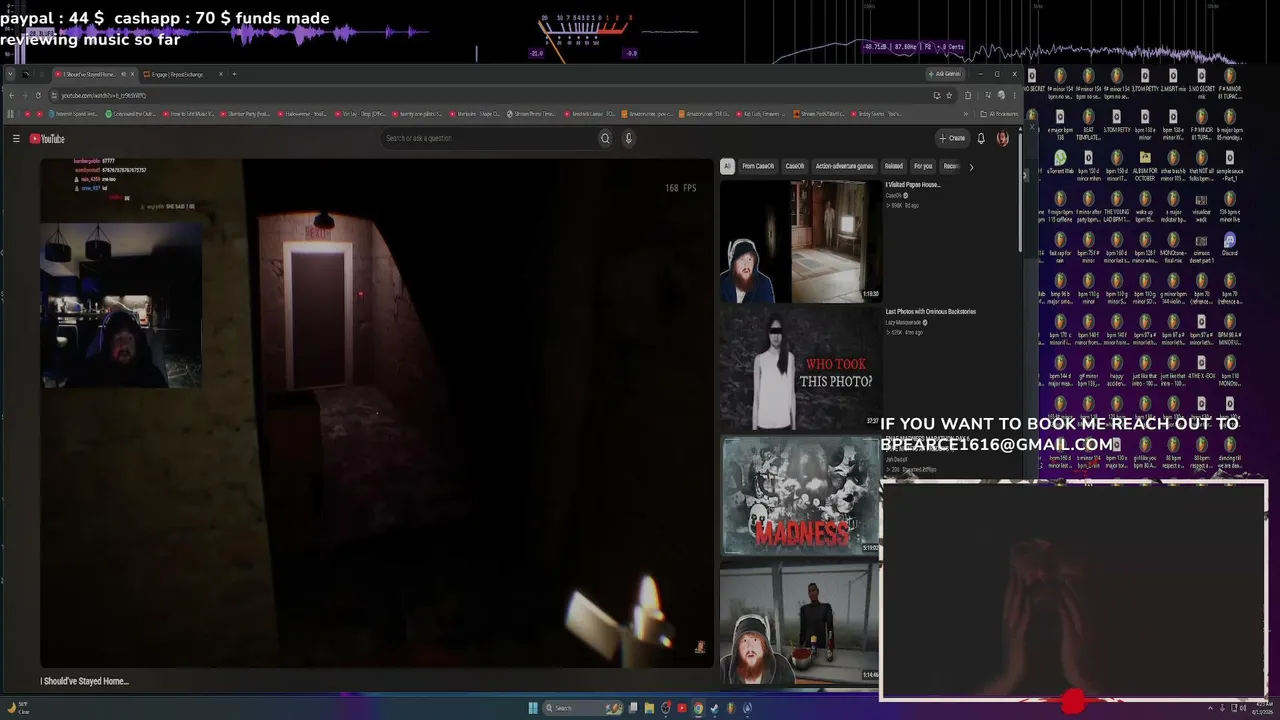This screenshot has width=1280, height=720.
Task: Launch Discord from the desktop
Action: click(x=1229, y=245)
